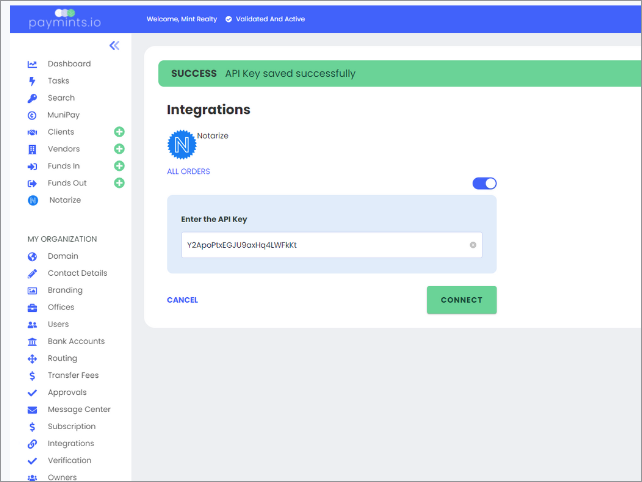Open the Owners menu item
The height and width of the screenshot is (482, 642).
click(62, 477)
